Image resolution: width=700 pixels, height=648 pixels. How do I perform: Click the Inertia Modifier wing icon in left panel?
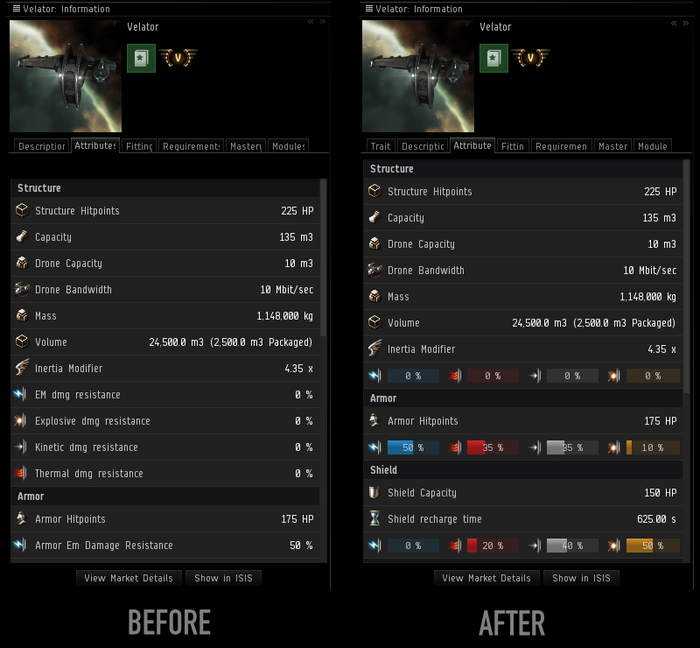(22, 368)
